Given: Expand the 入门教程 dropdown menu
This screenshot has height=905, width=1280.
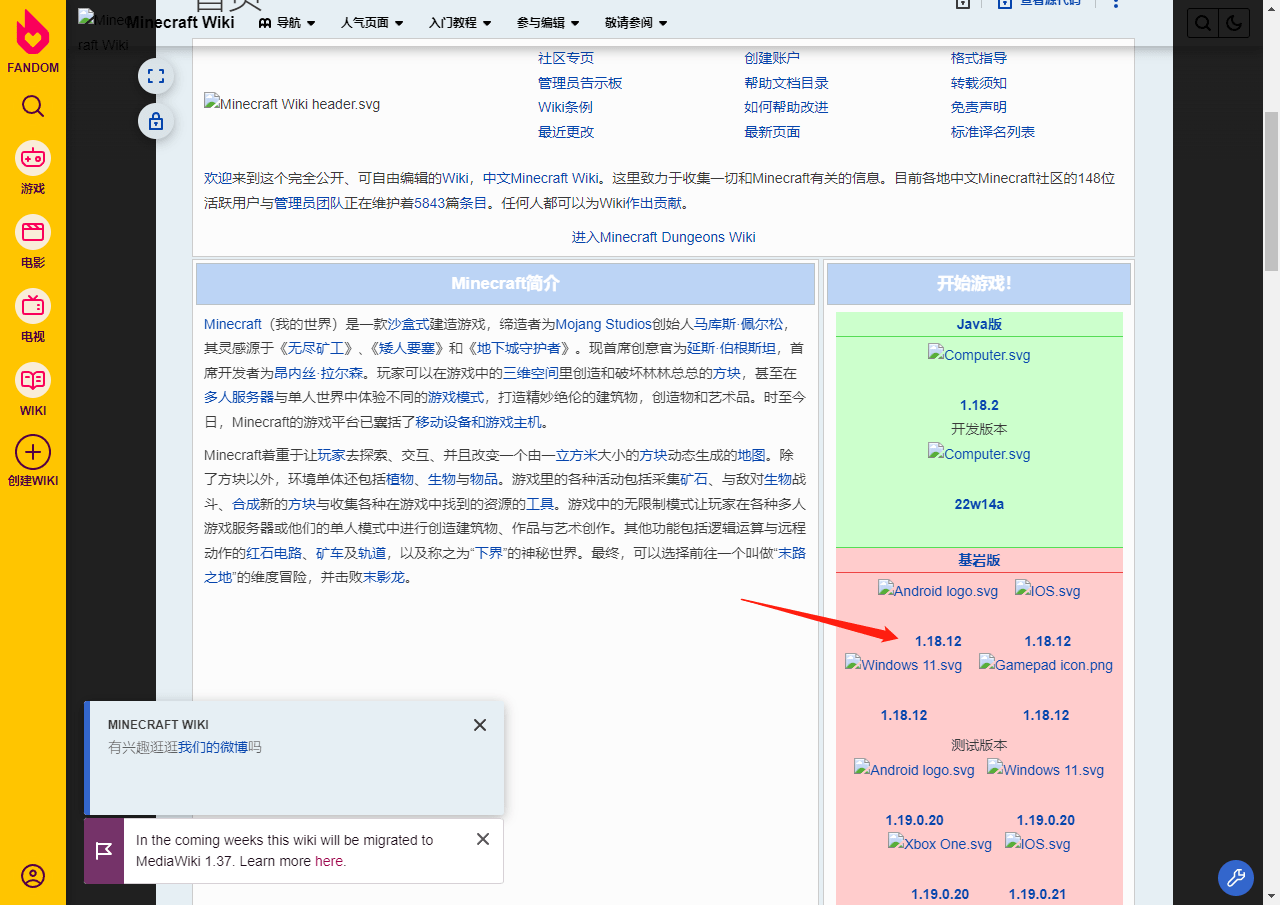Looking at the screenshot, I should coord(460,23).
